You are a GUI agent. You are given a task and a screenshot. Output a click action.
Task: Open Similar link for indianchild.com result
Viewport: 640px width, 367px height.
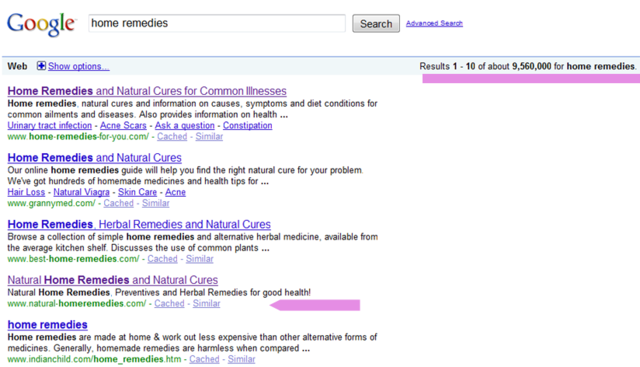pyautogui.click(x=241, y=359)
